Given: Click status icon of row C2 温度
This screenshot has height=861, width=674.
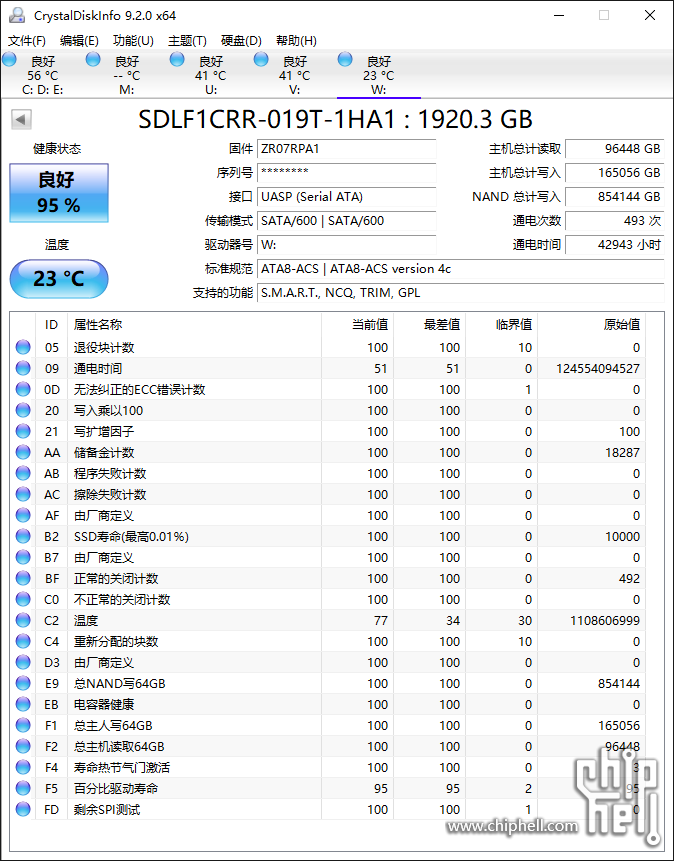Looking at the screenshot, I should click(23, 620).
